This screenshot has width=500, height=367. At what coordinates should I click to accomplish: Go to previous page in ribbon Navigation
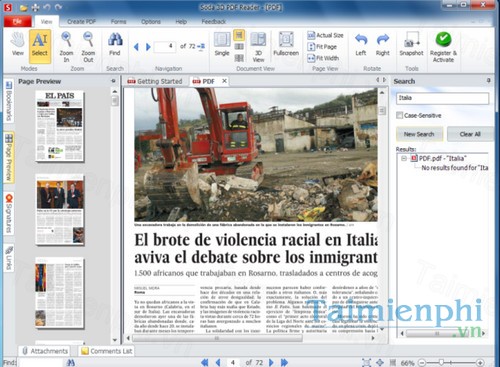(136, 47)
